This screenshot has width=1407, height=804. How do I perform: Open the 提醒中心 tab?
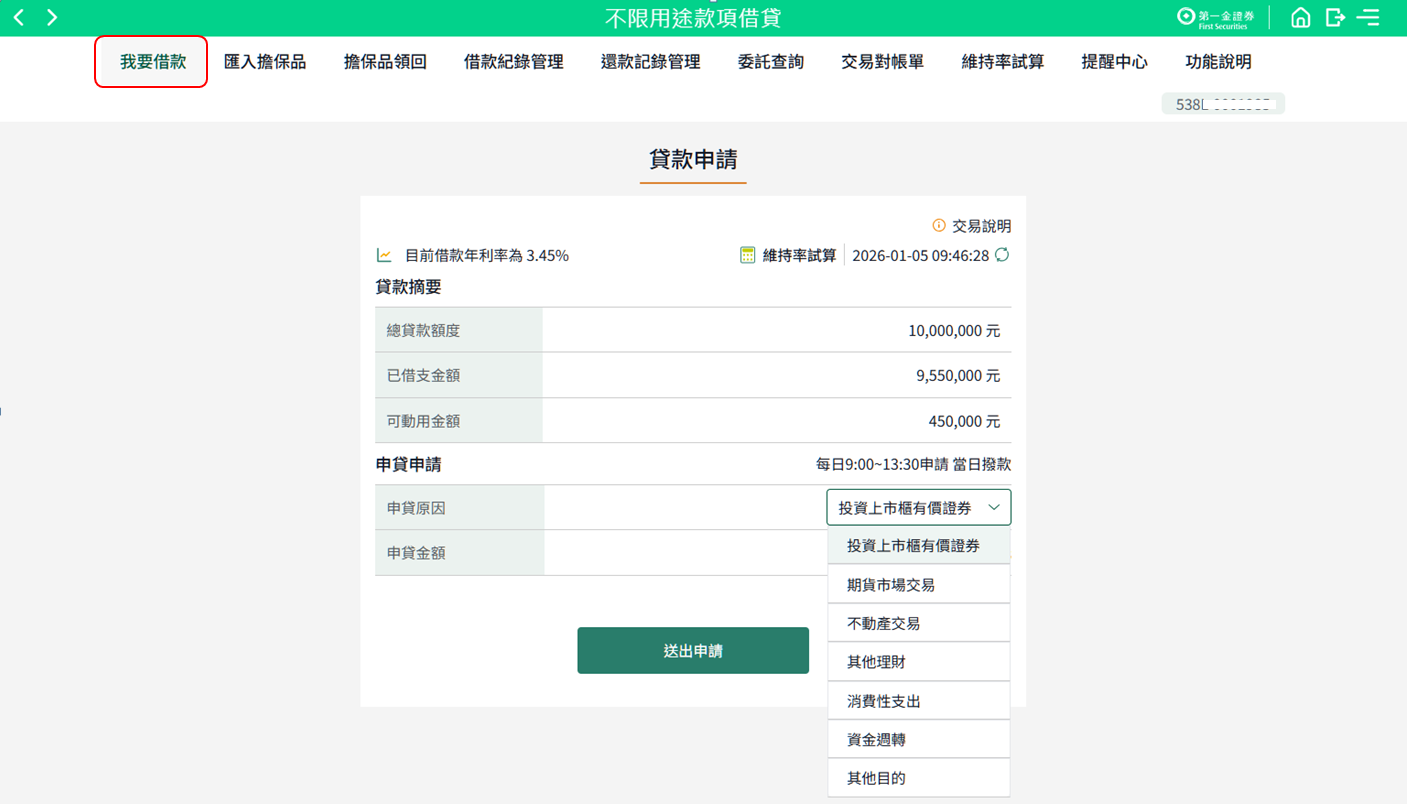pos(1114,62)
